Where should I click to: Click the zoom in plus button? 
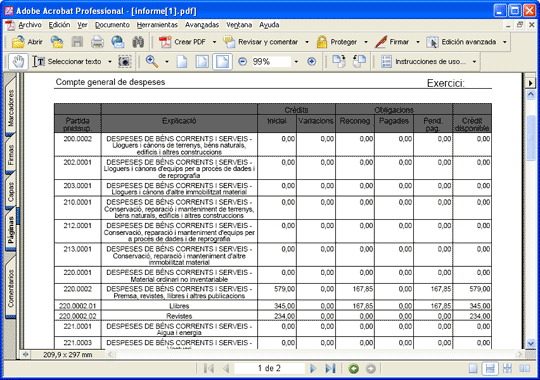pyautogui.click(x=312, y=62)
